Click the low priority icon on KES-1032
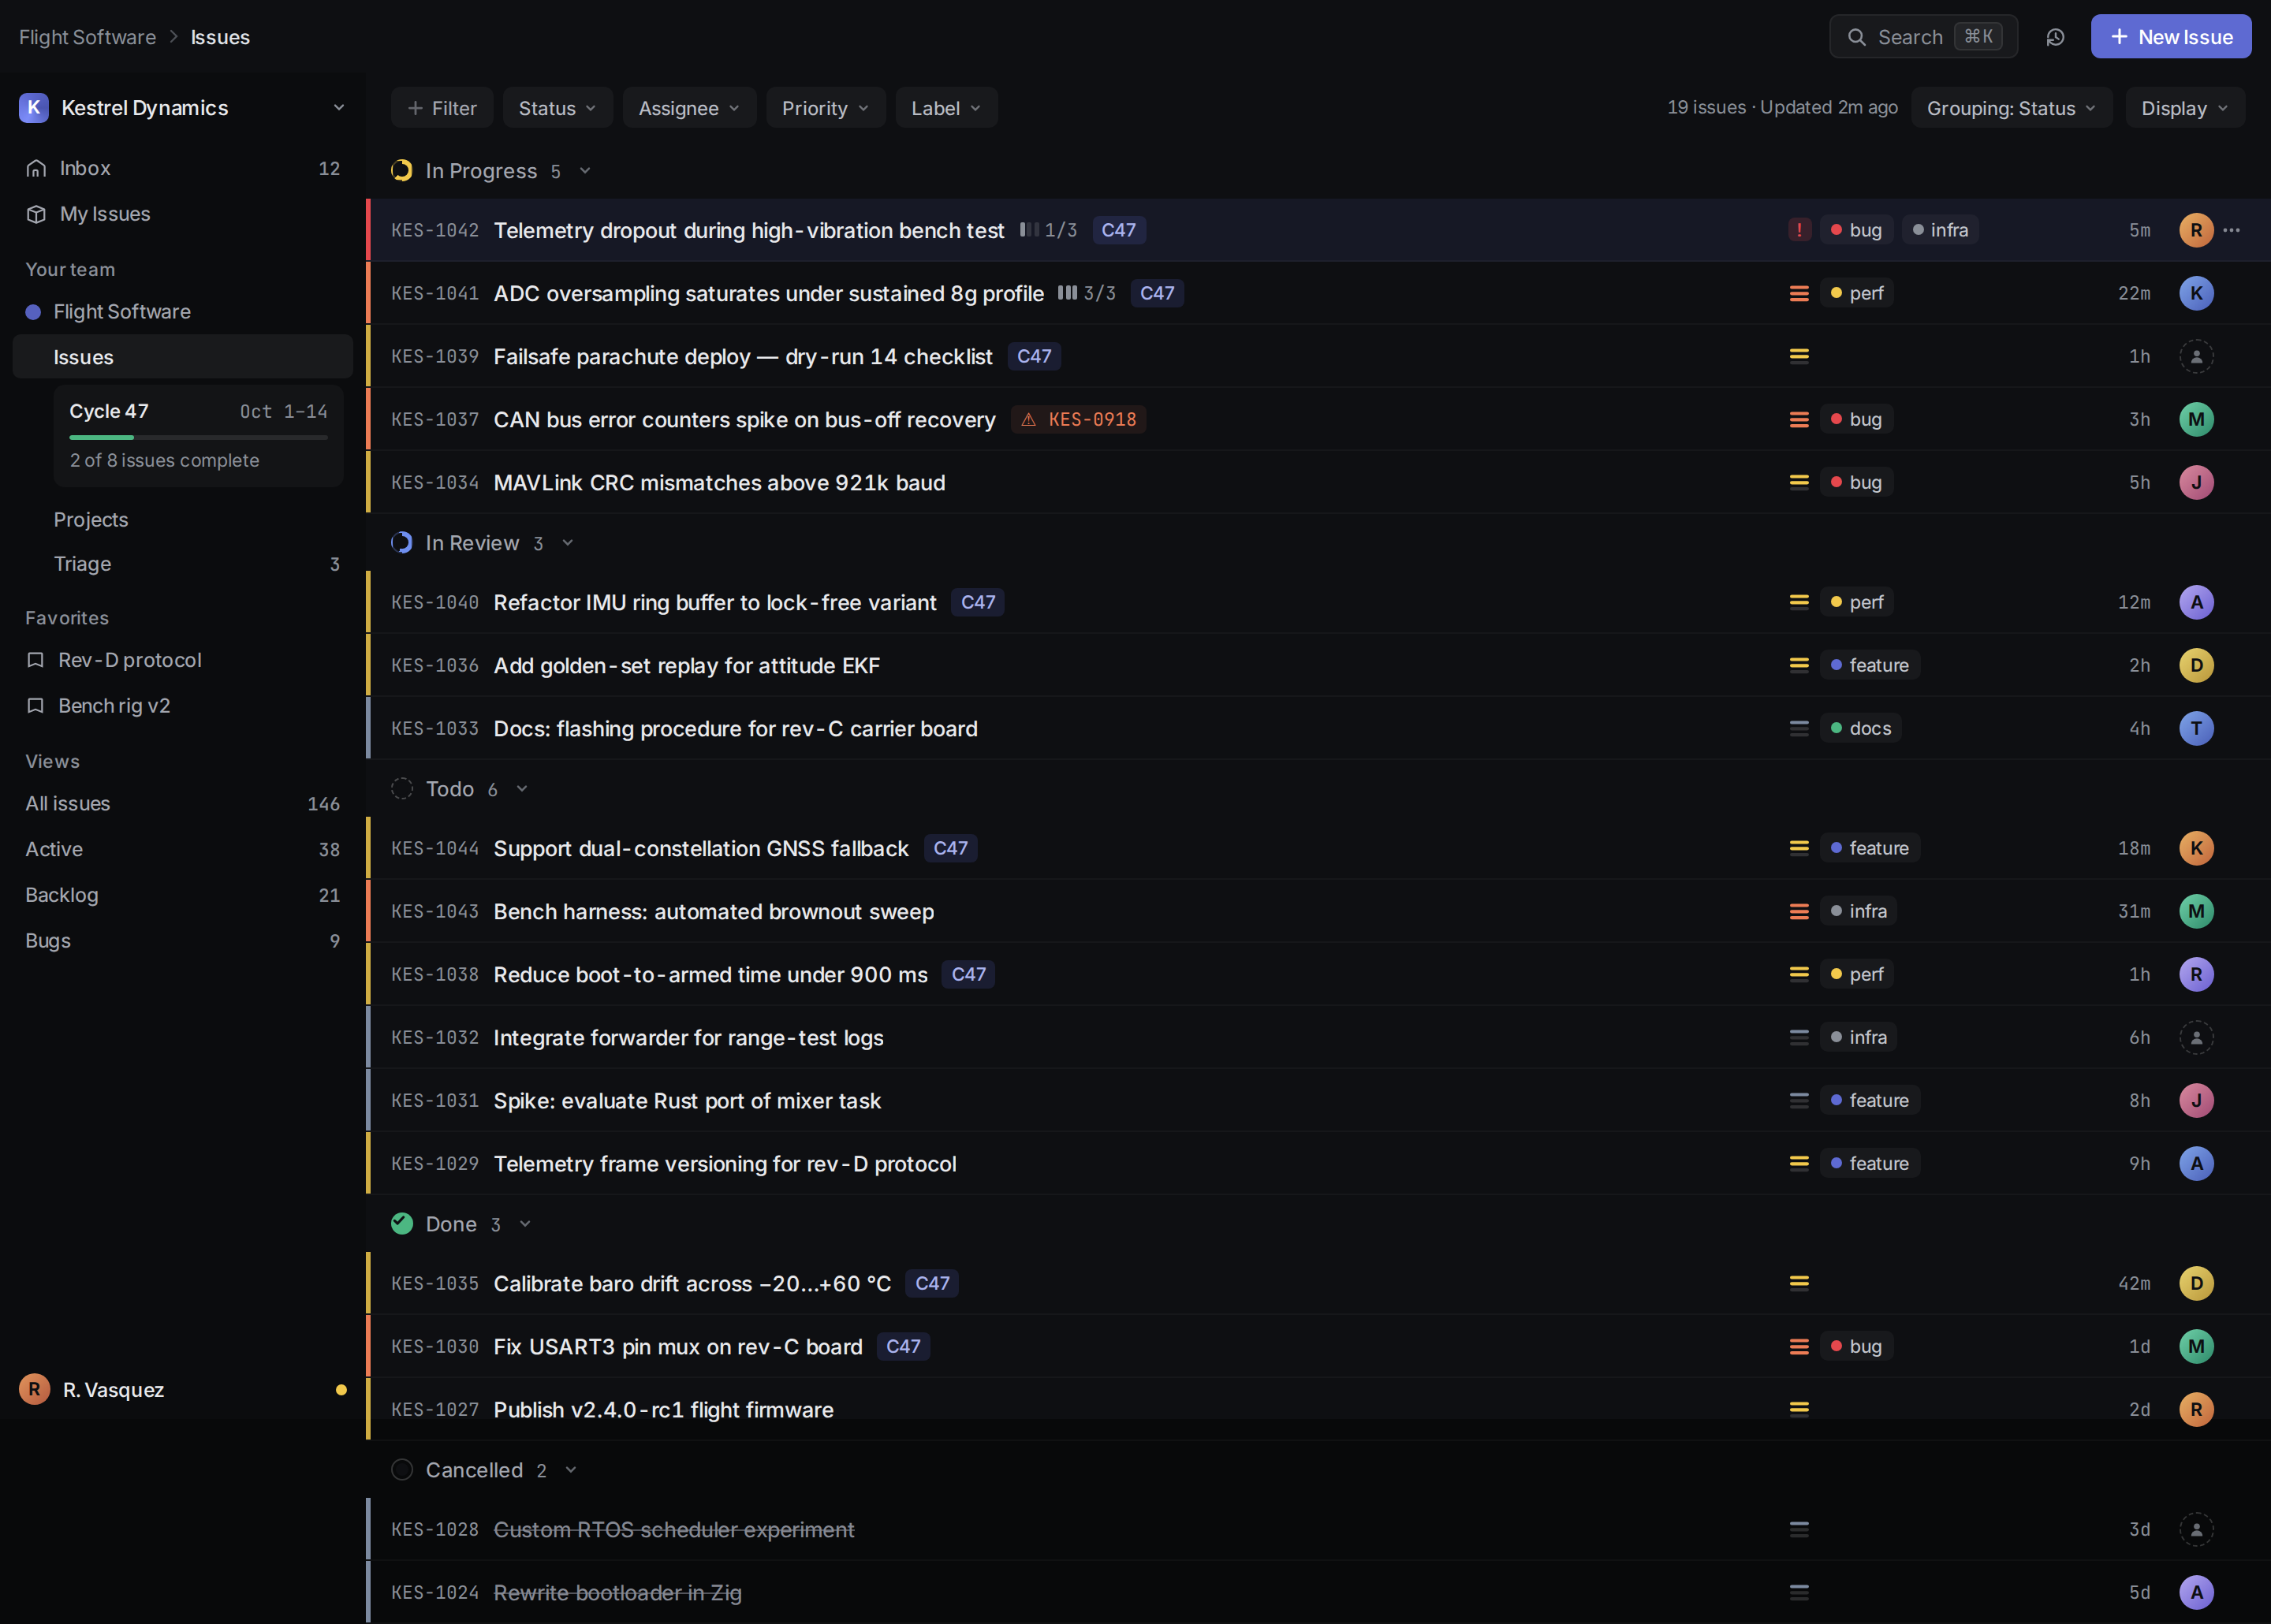This screenshot has width=2271, height=1624. coord(1799,1037)
